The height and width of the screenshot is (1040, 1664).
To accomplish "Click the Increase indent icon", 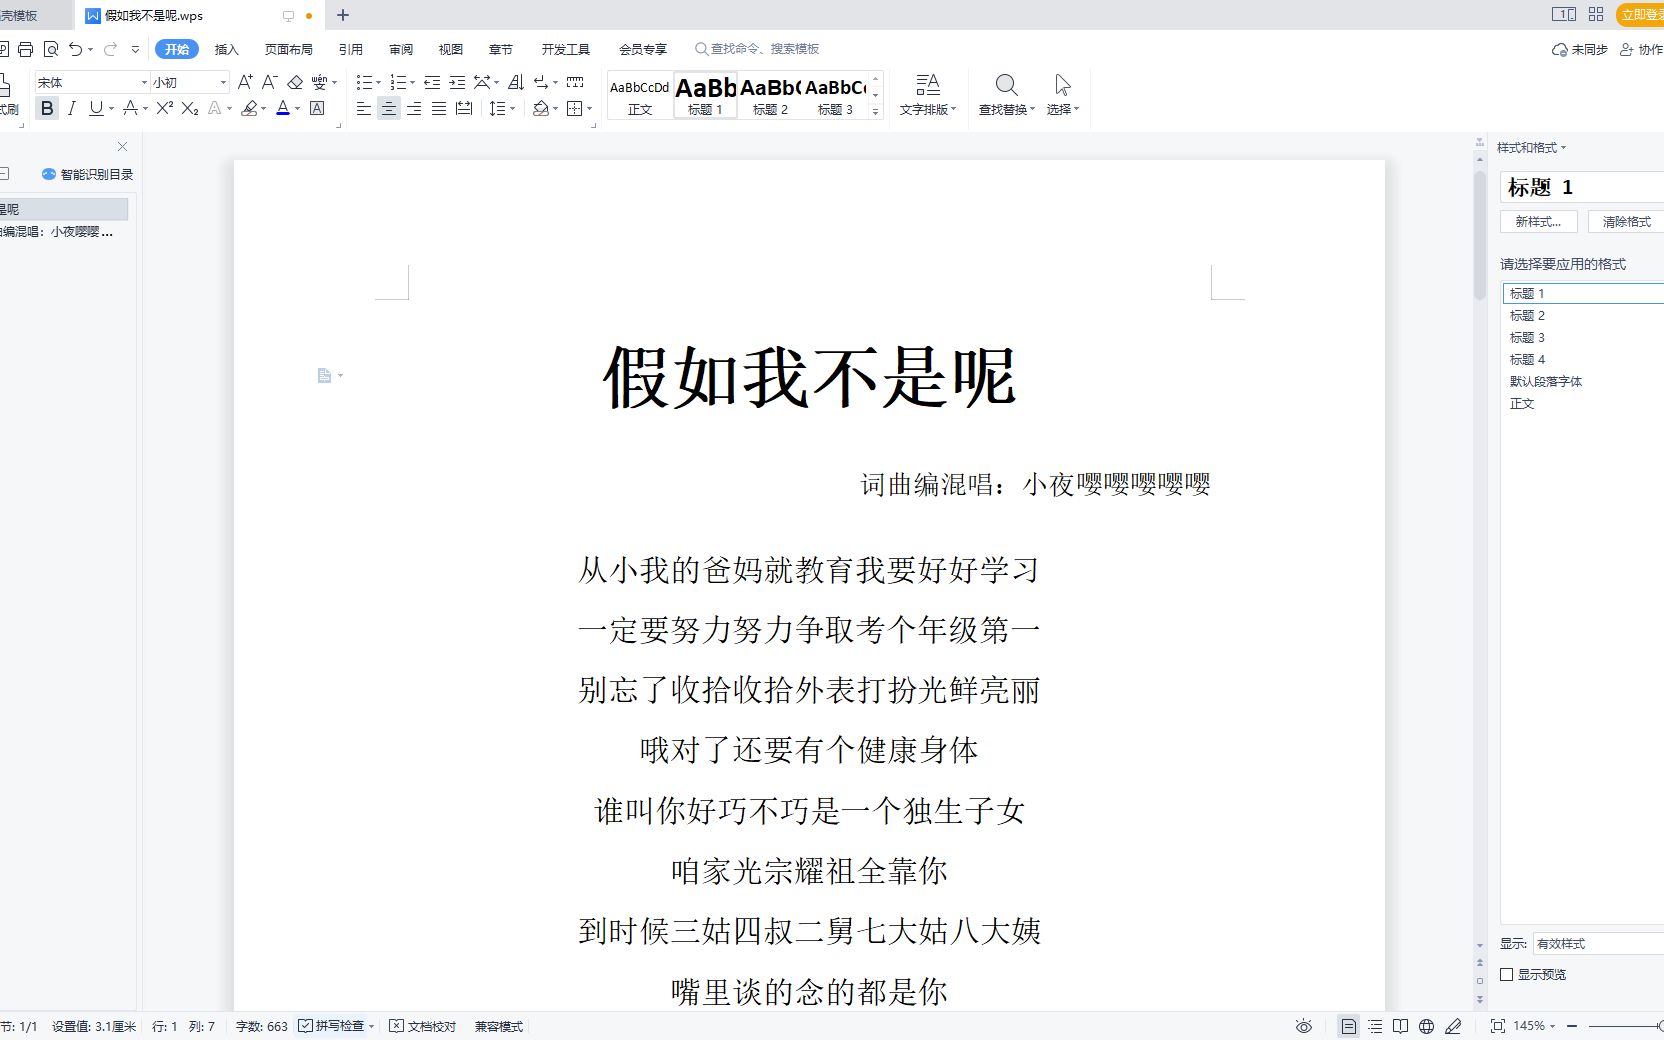I will click(457, 82).
